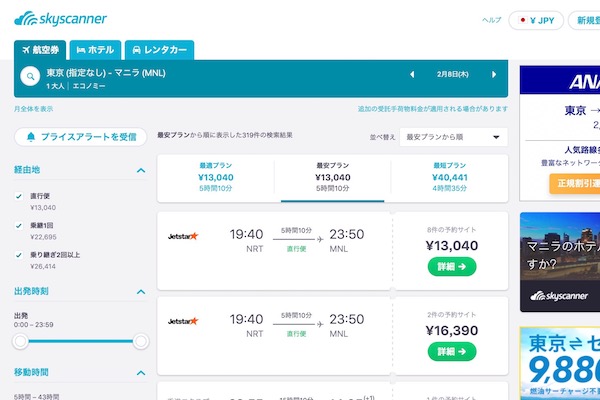
Task: Select the 最短プラン tab
Action: (x=450, y=177)
